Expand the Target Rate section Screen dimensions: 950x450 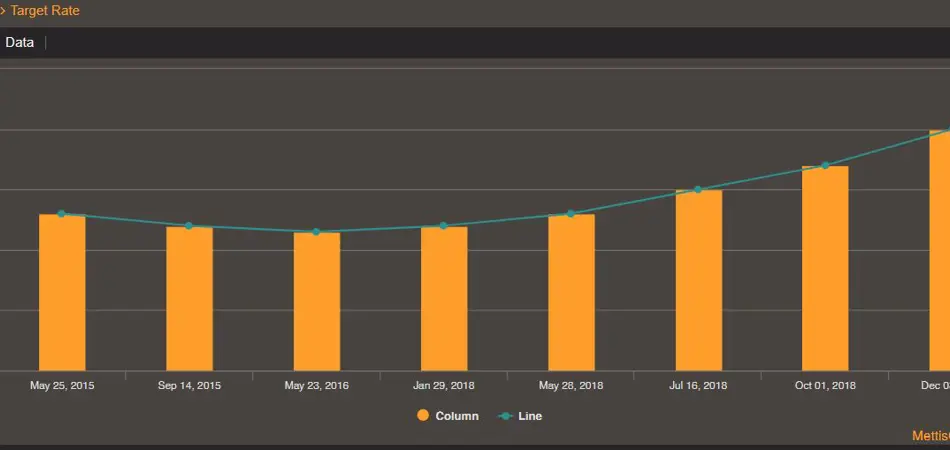pos(40,11)
